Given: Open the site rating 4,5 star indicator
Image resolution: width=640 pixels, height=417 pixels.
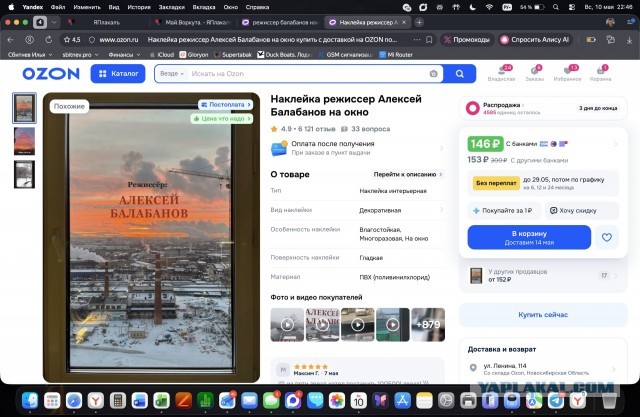Looking at the screenshot, I should click(x=72, y=40).
